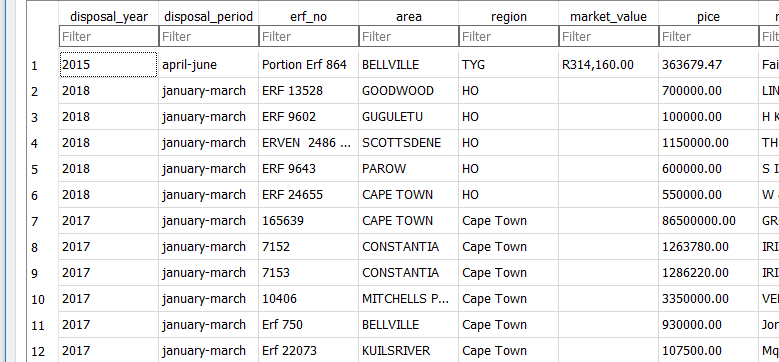Viewport: 779px width, 362px height.
Task: Focus the erf_no filter box
Action: 309,36
